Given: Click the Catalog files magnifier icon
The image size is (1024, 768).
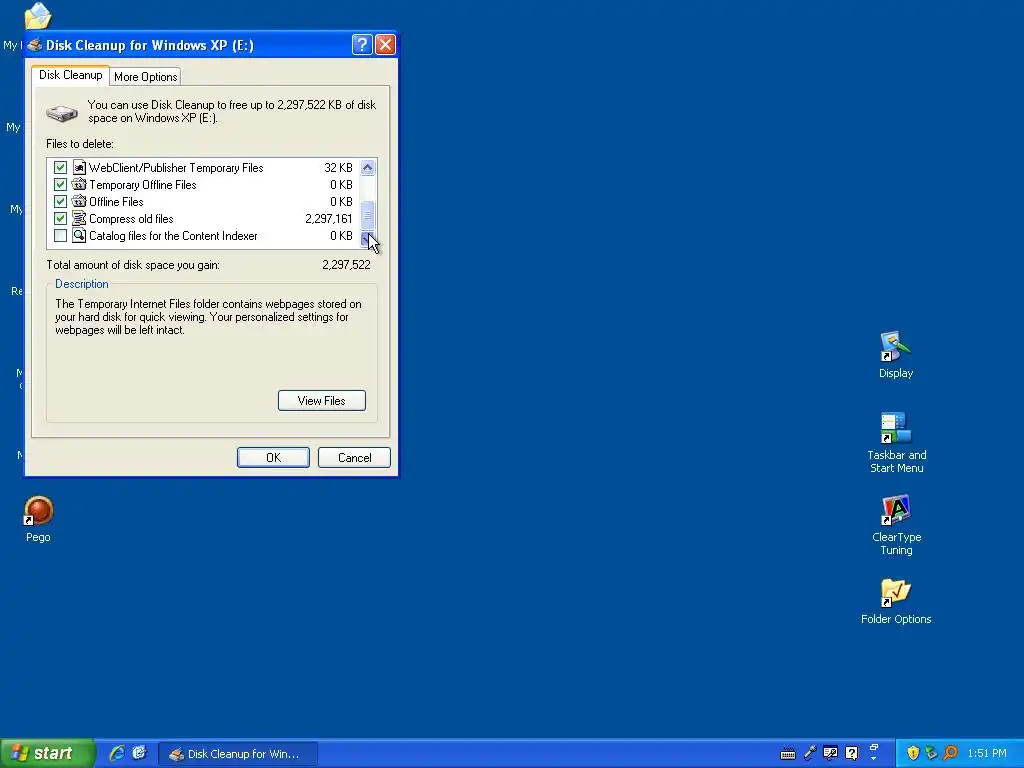Looking at the screenshot, I should (x=79, y=236).
